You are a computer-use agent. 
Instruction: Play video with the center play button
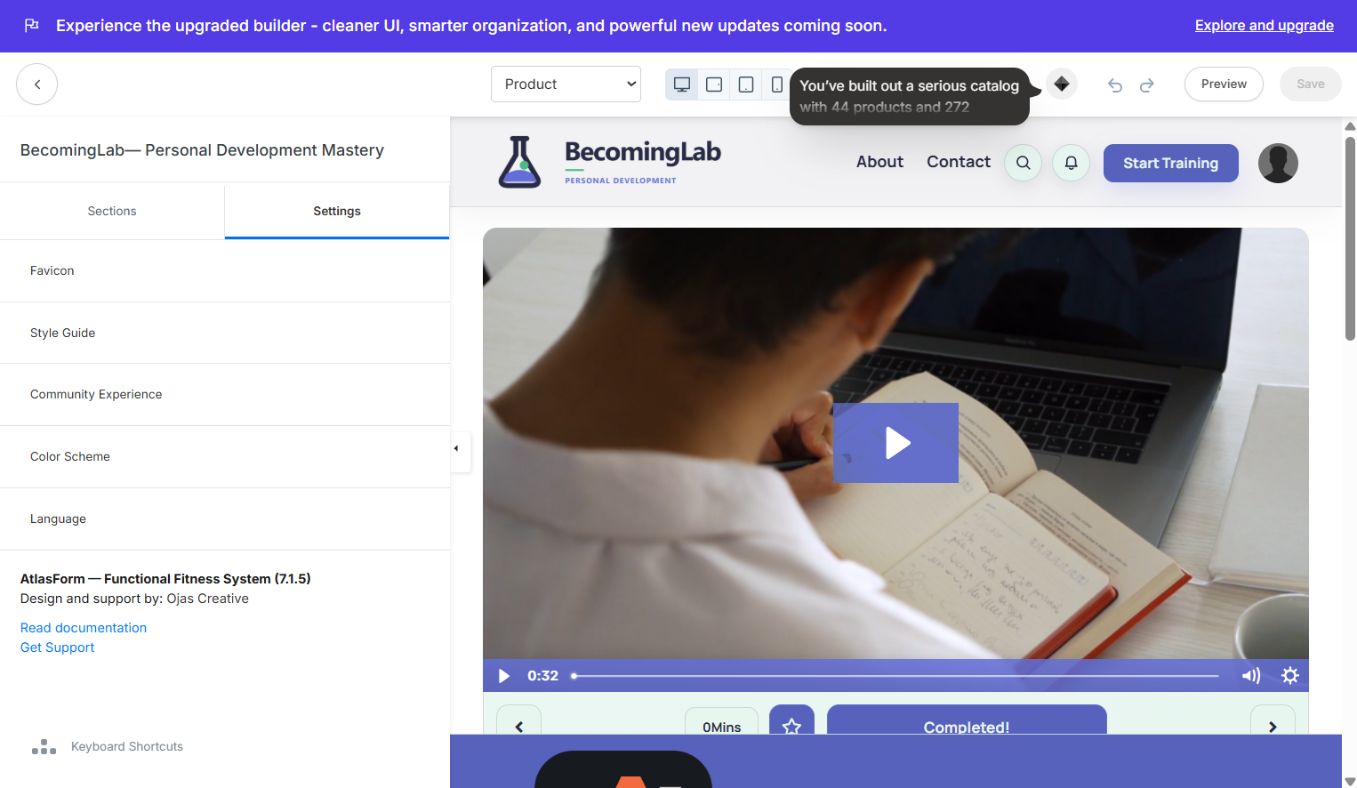click(896, 443)
